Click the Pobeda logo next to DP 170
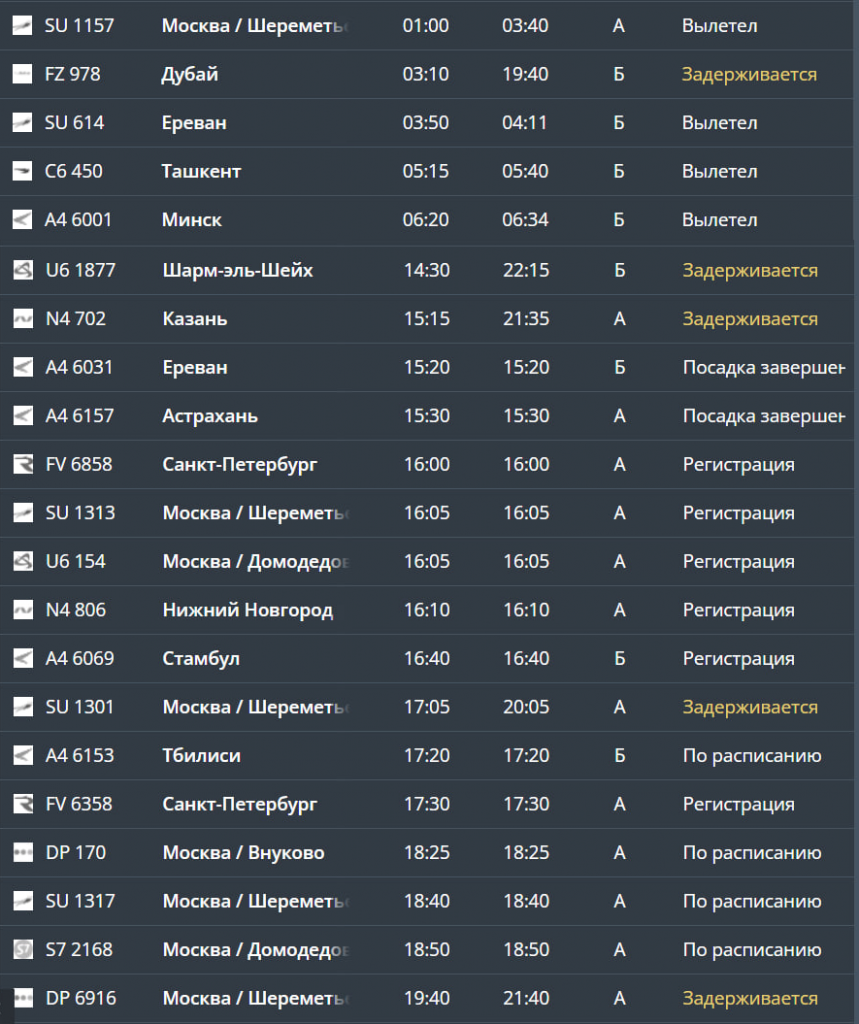 pyautogui.click(x=22, y=853)
